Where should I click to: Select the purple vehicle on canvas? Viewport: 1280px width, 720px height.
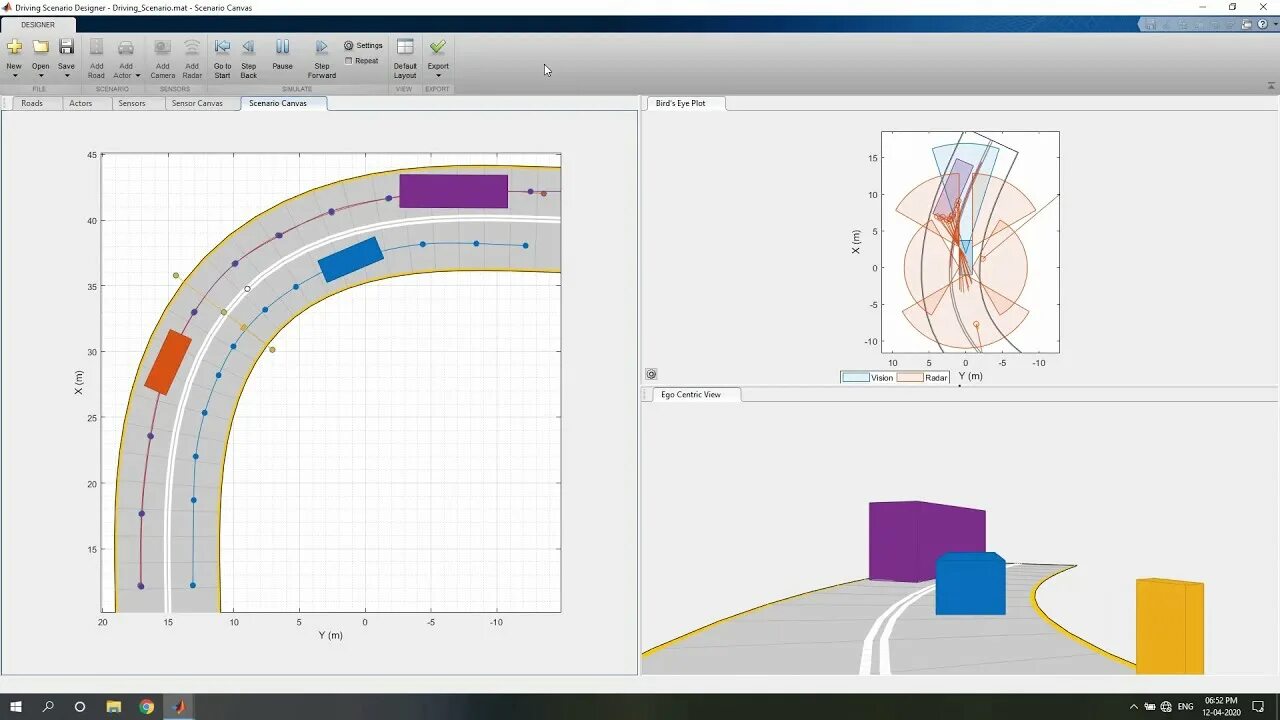click(x=453, y=191)
